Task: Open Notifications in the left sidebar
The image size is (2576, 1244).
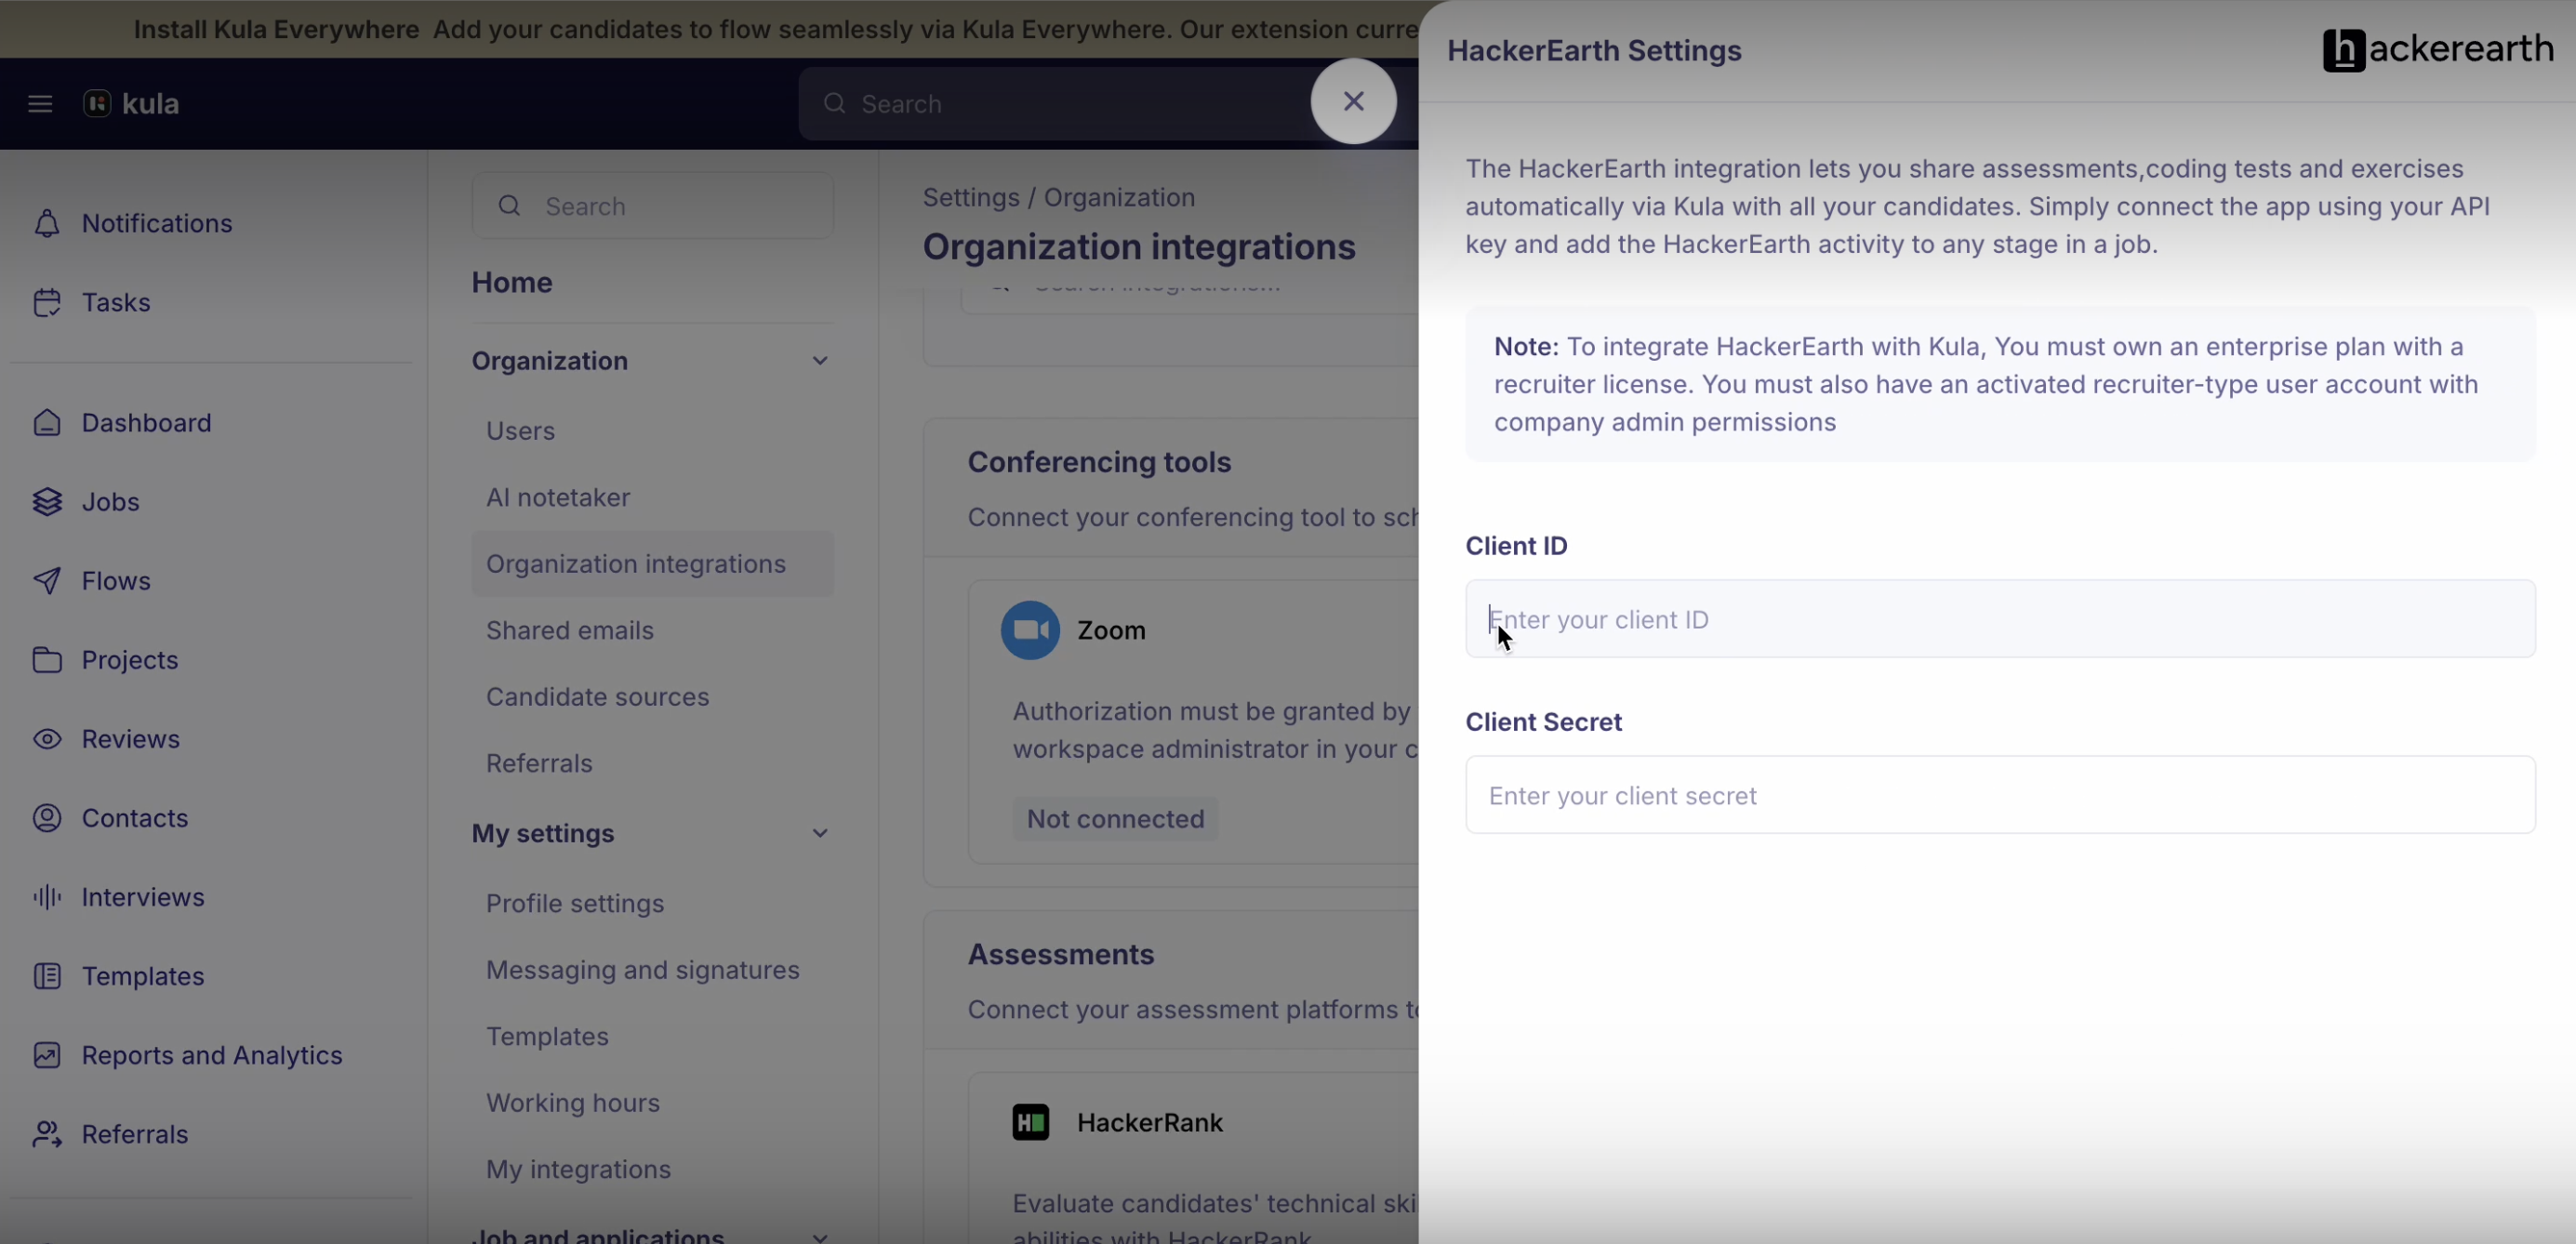Action: pos(157,223)
